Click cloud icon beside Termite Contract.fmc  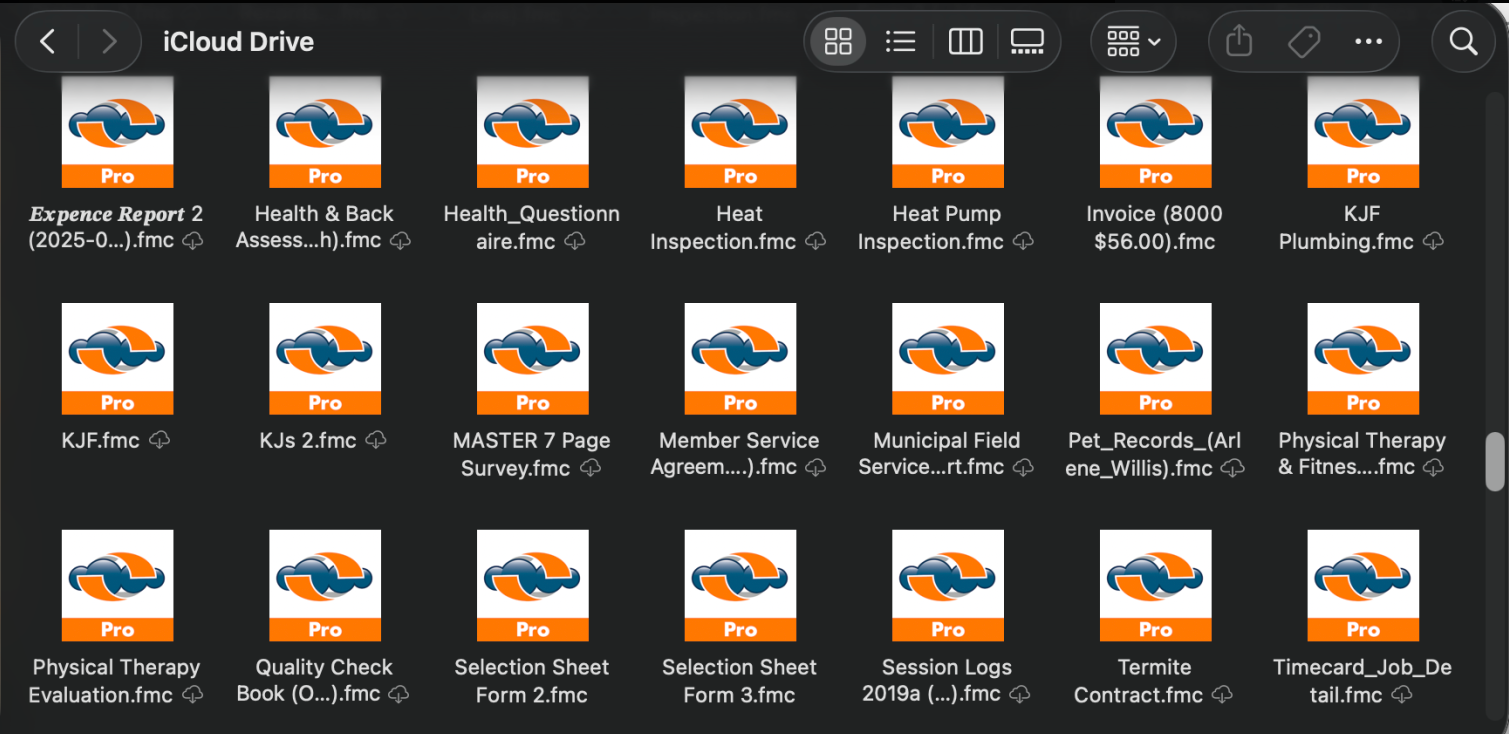pos(1222,694)
